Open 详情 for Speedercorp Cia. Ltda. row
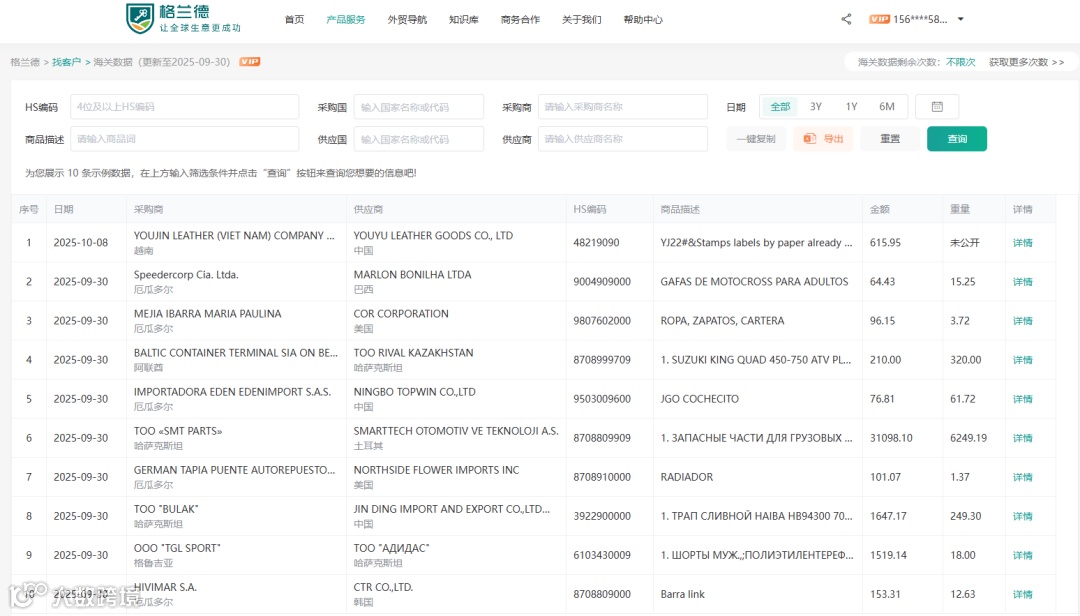Screen dimensions: 1080x616 click(x=1022, y=282)
